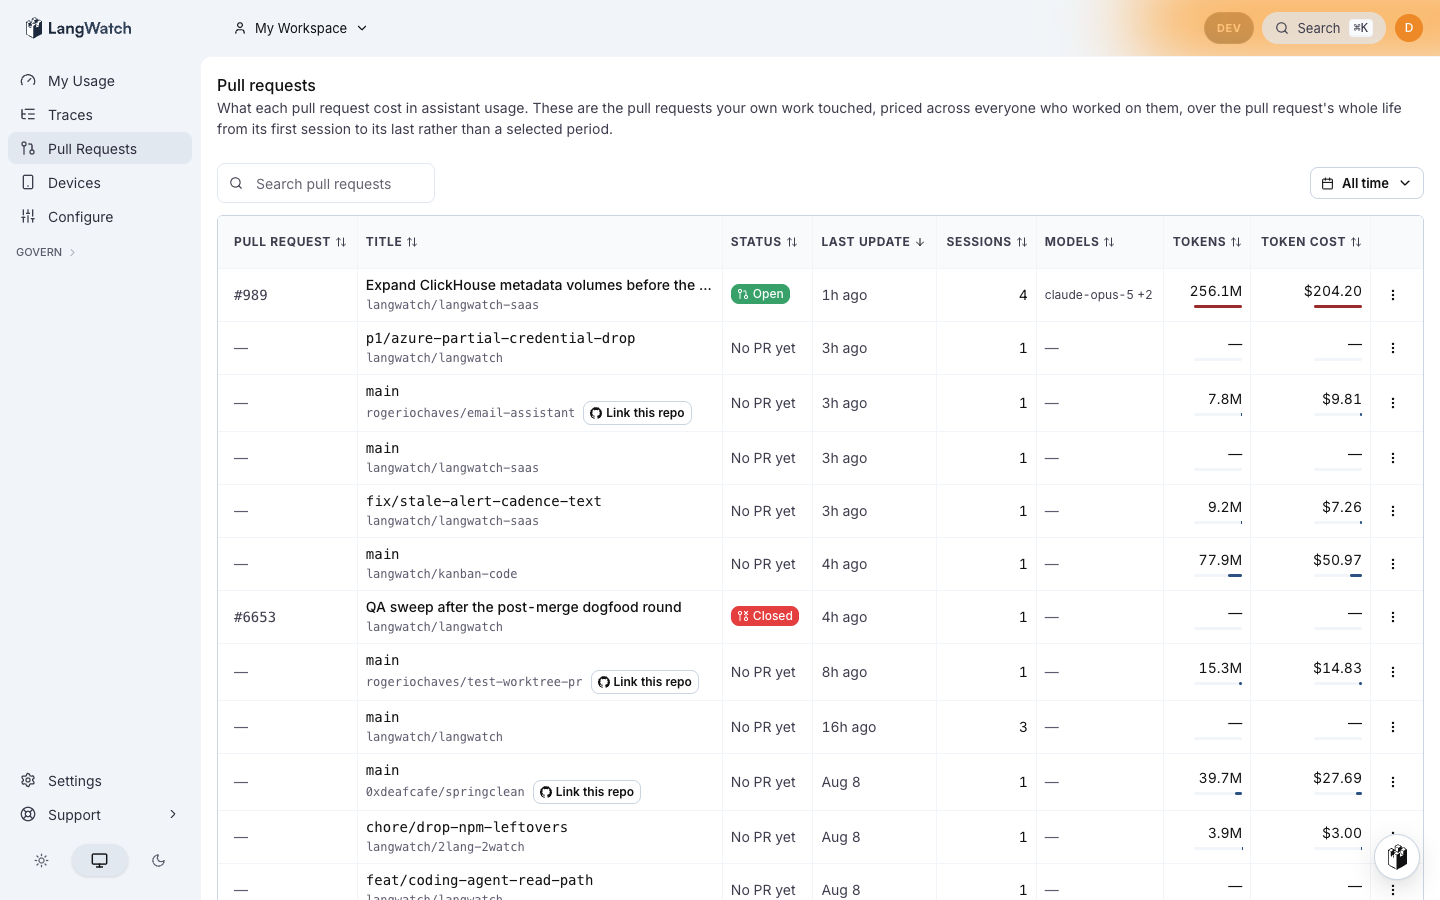Open the All time period dropdown
Screen dimensions: 1440x900
tap(1366, 183)
